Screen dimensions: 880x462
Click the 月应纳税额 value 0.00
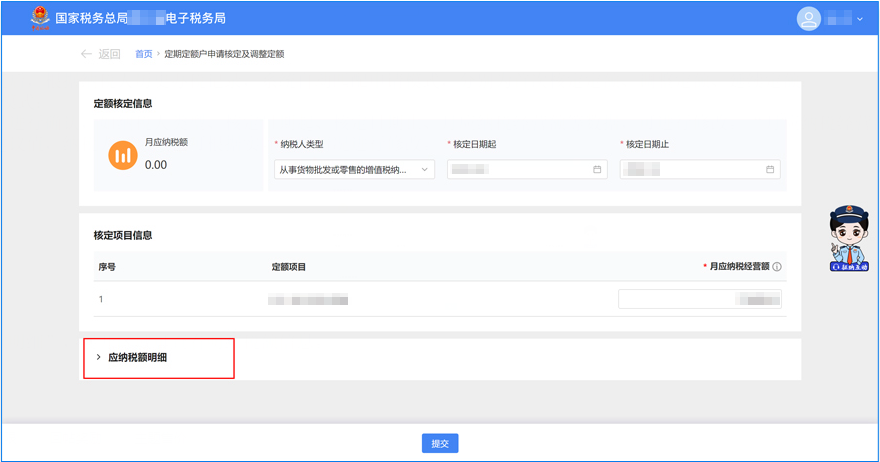tap(156, 165)
